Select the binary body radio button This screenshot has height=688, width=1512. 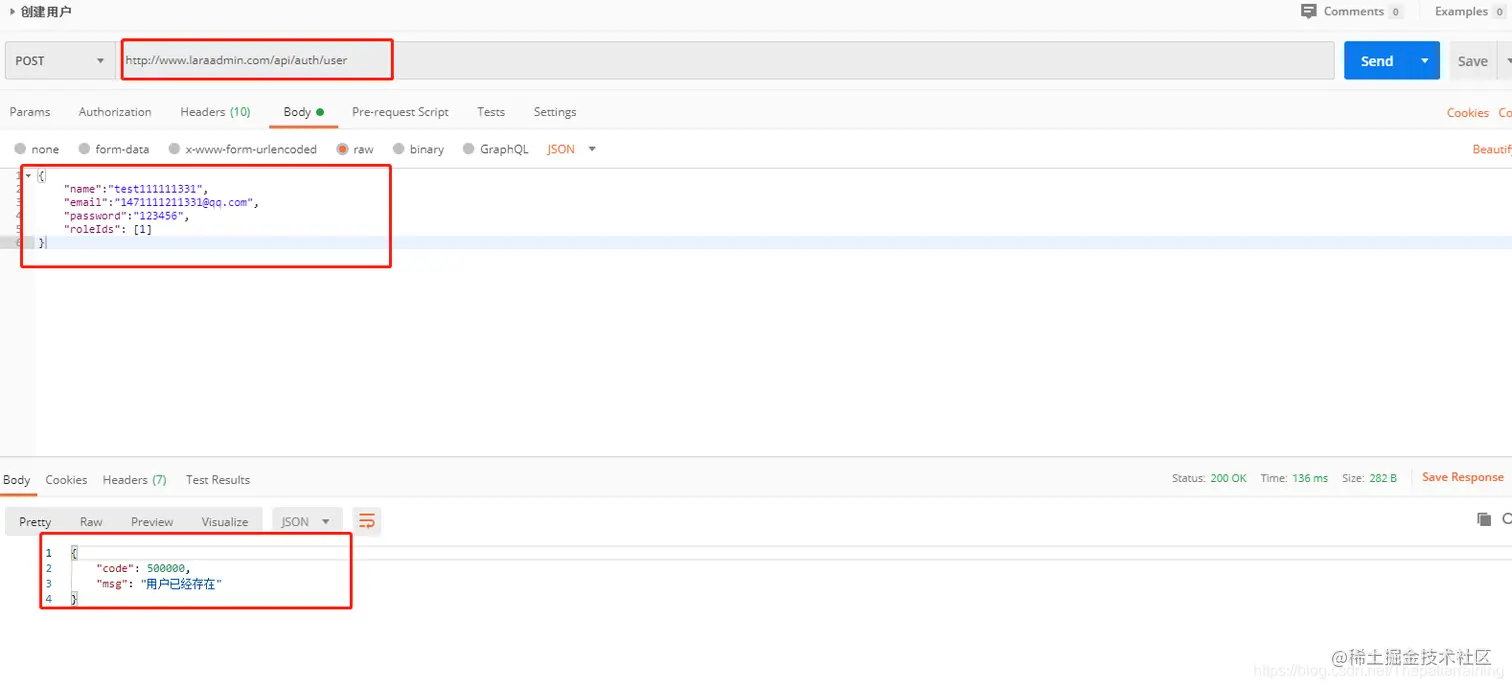pos(399,149)
